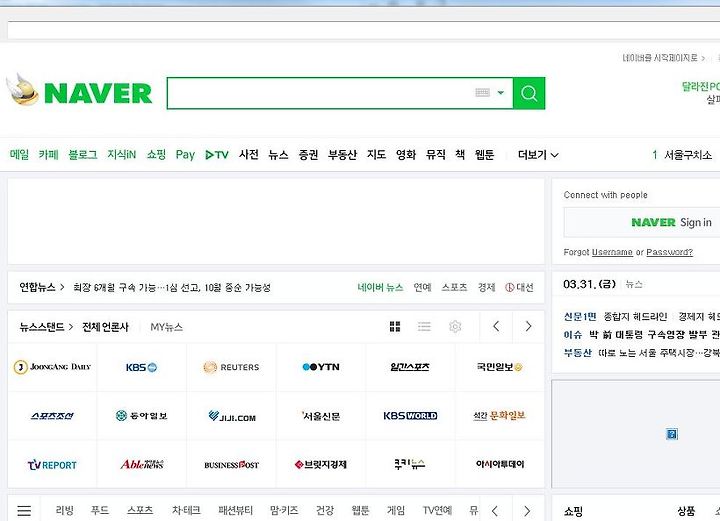Viewport: 720px width, 521px height.
Task: Open the 지식iN menu link
Action: point(122,155)
